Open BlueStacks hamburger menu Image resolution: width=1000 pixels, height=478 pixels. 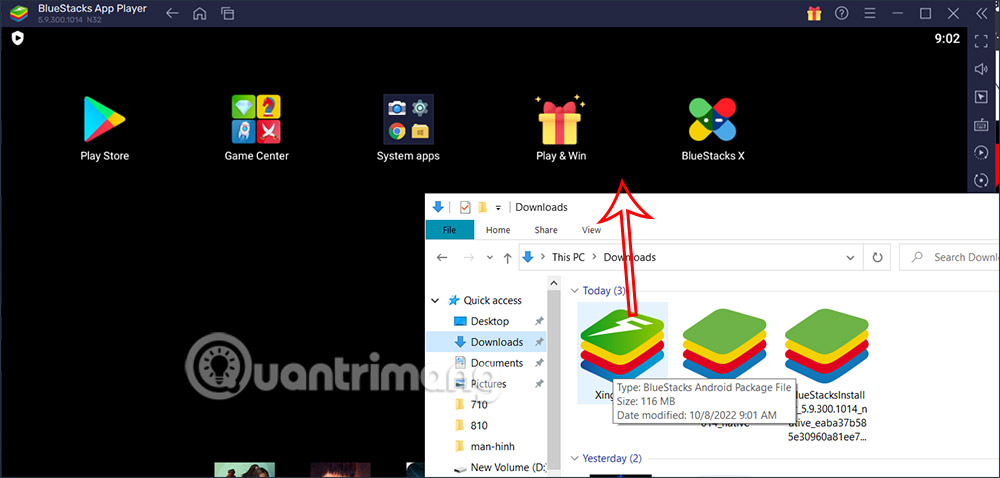coord(869,13)
